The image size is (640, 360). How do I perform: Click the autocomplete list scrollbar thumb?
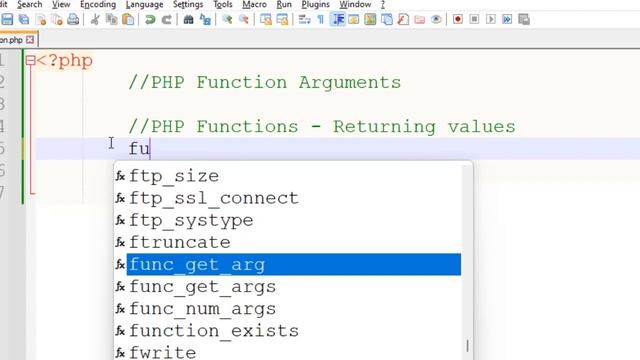coord(467,346)
